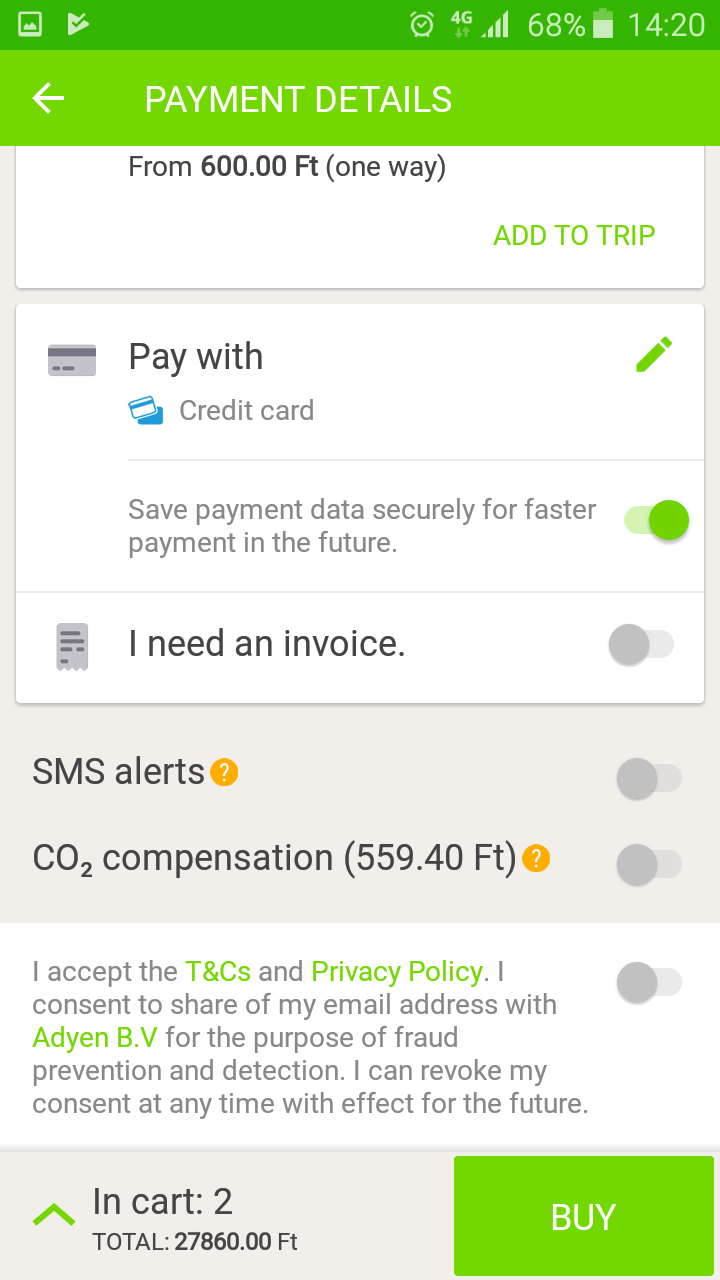This screenshot has height=1280, width=720.
Task: Open CO2 compensation info question mark
Action: [536, 858]
